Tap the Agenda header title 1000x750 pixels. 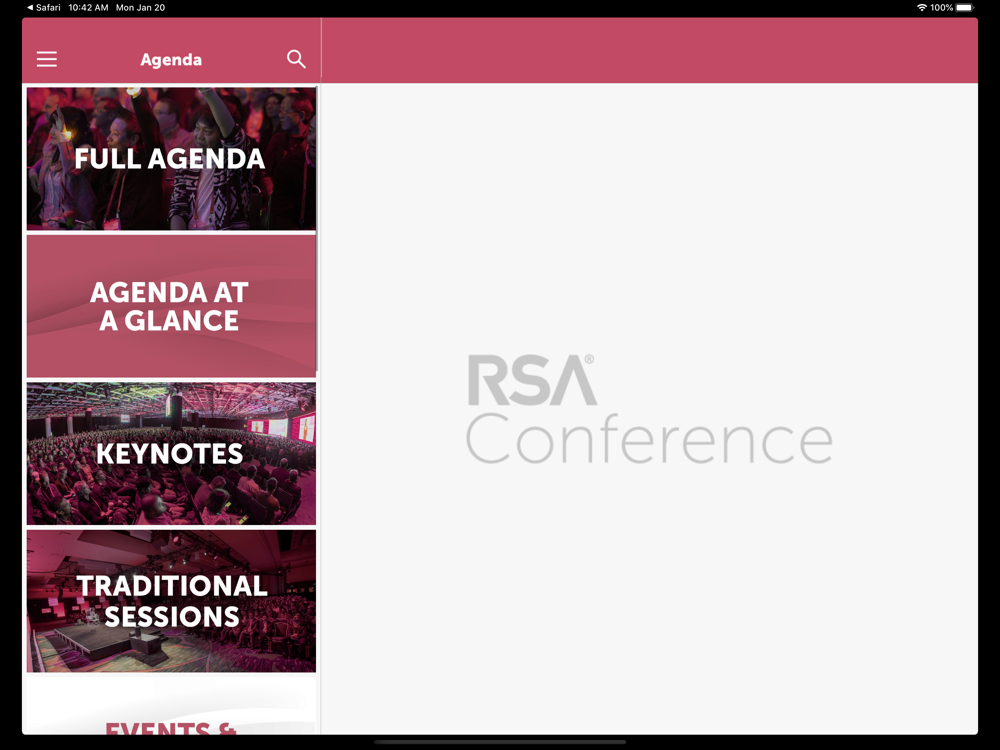[x=171, y=59]
